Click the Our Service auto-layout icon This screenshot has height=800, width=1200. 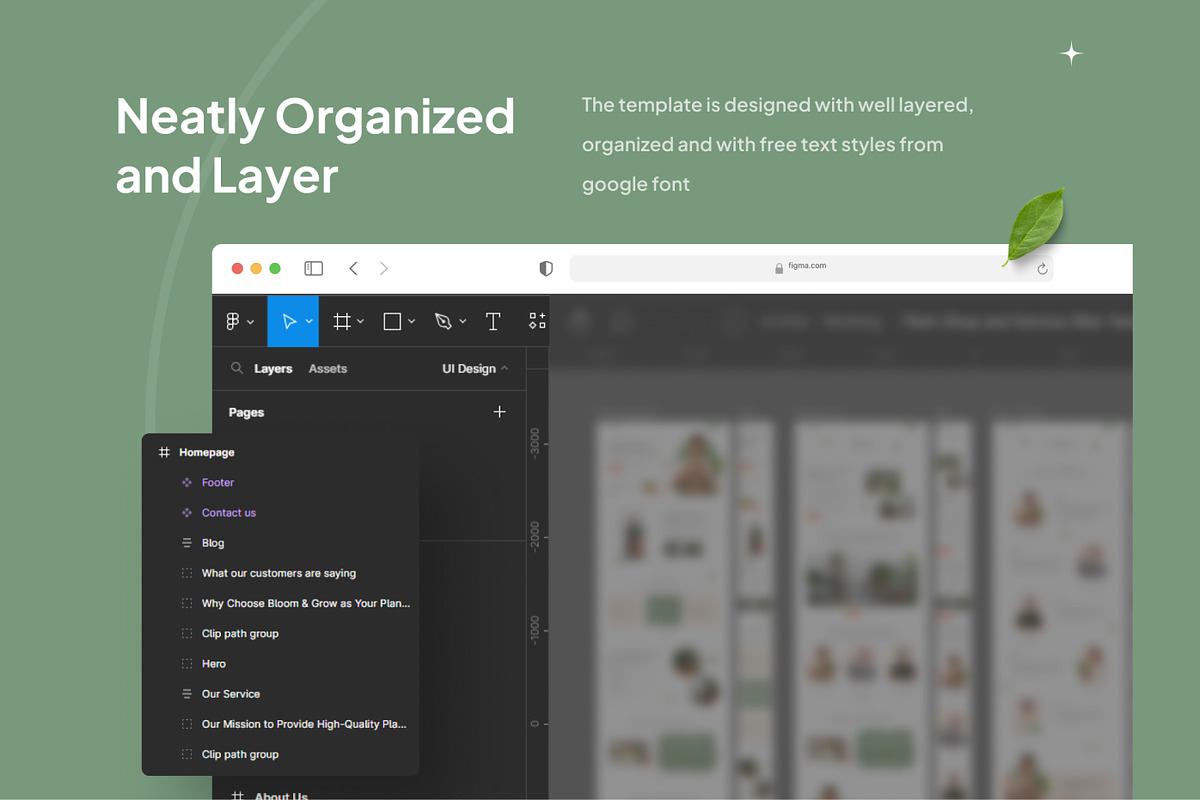pos(187,694)
